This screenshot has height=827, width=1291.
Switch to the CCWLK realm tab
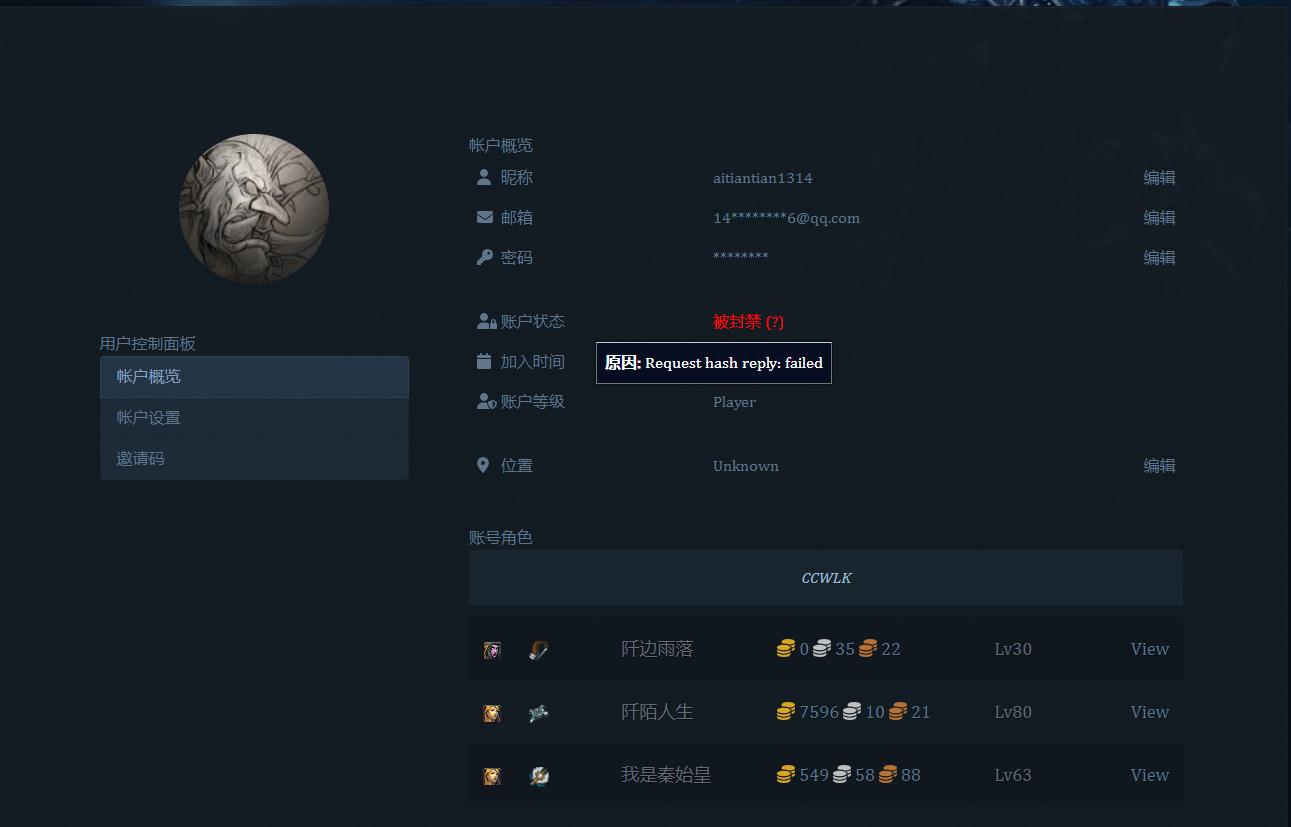826,577
